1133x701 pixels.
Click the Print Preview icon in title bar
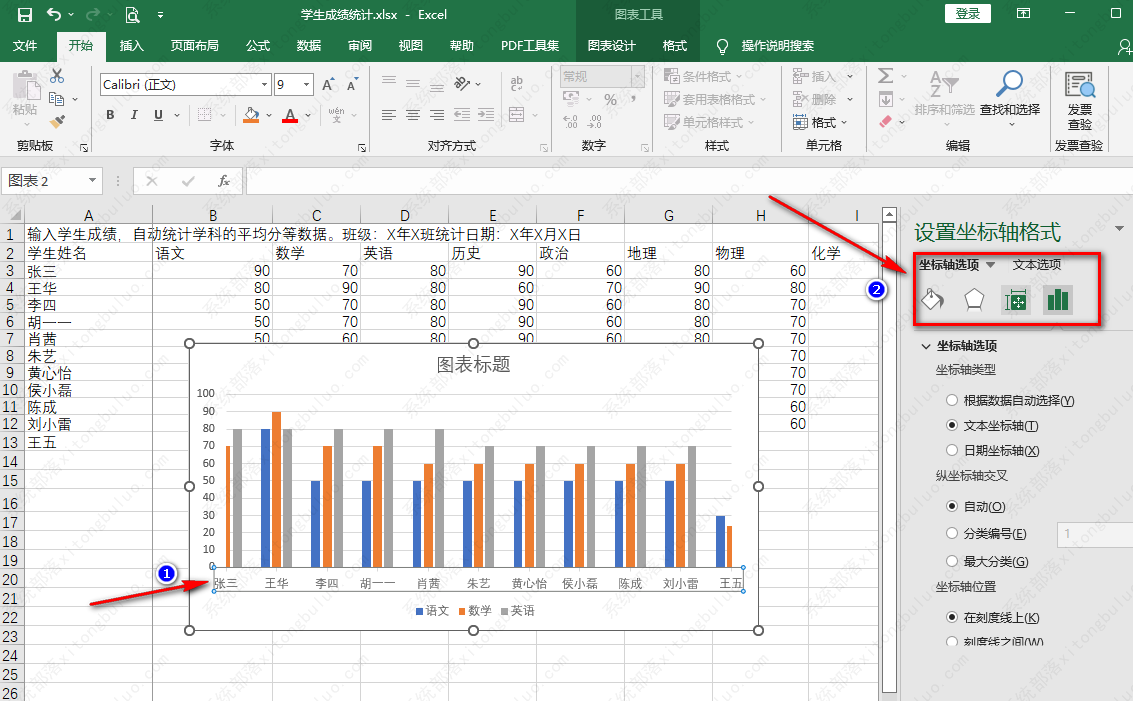pyautogui.click(x=132, y=14)
